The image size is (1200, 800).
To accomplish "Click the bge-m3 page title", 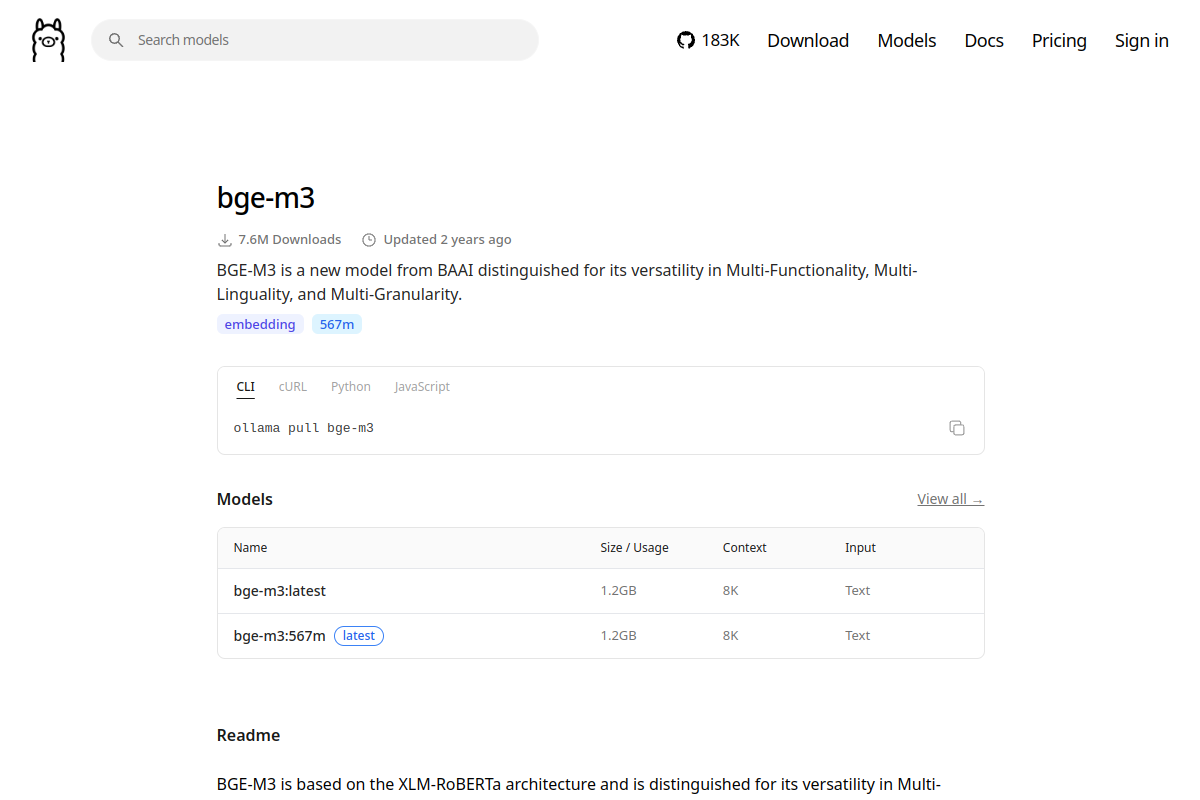I will [x=266, y=198].
